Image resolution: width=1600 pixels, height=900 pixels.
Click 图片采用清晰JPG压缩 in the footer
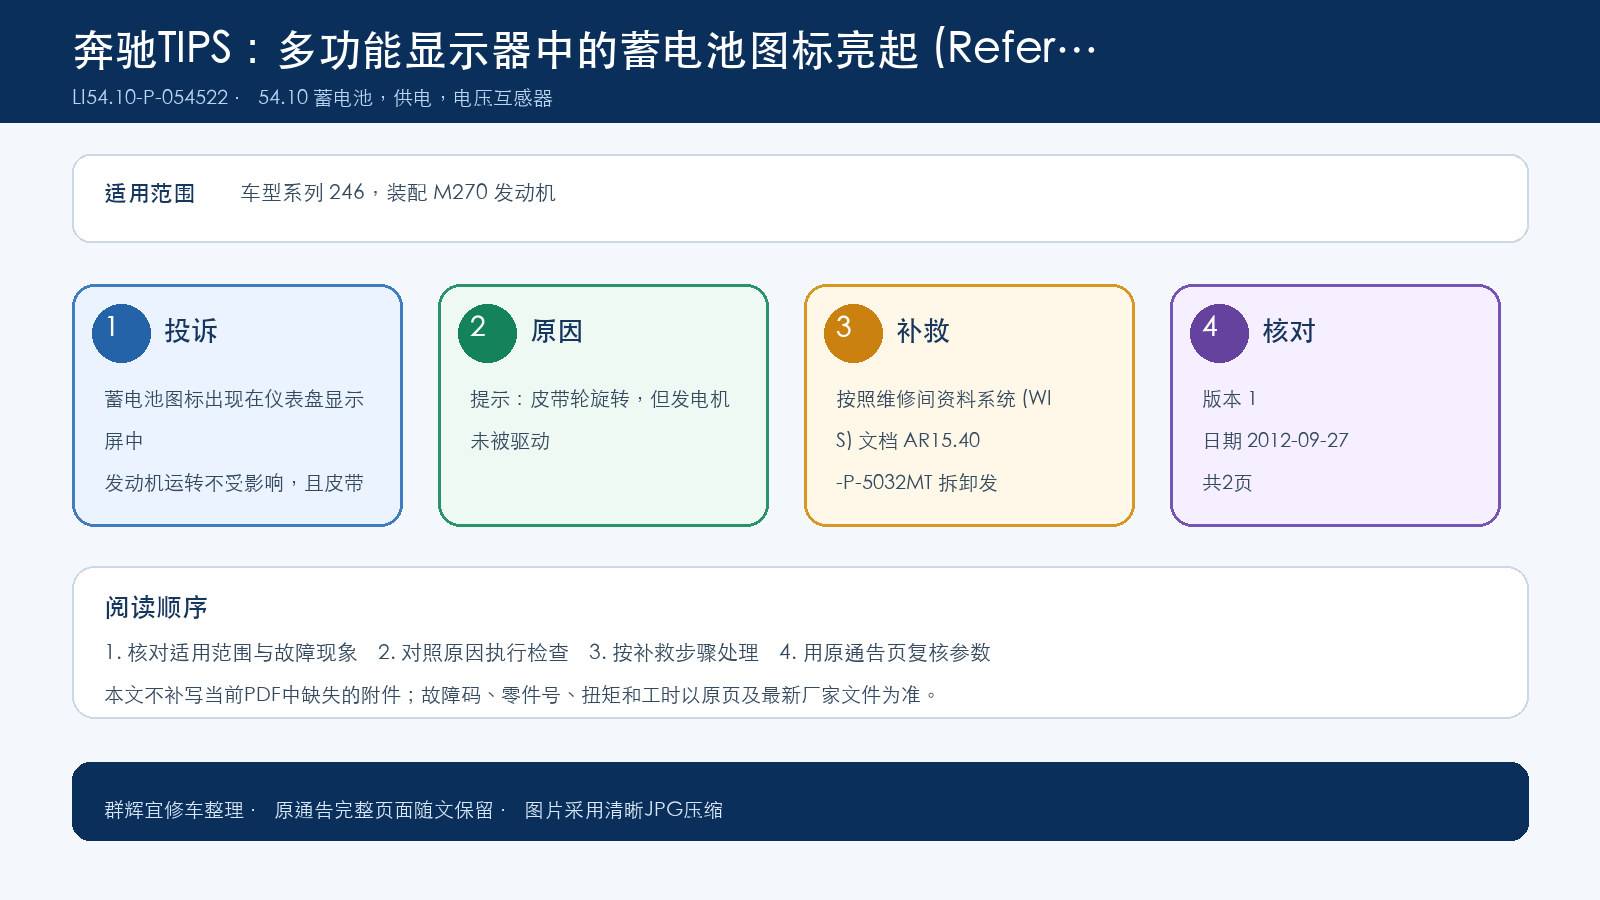point(624,810)
